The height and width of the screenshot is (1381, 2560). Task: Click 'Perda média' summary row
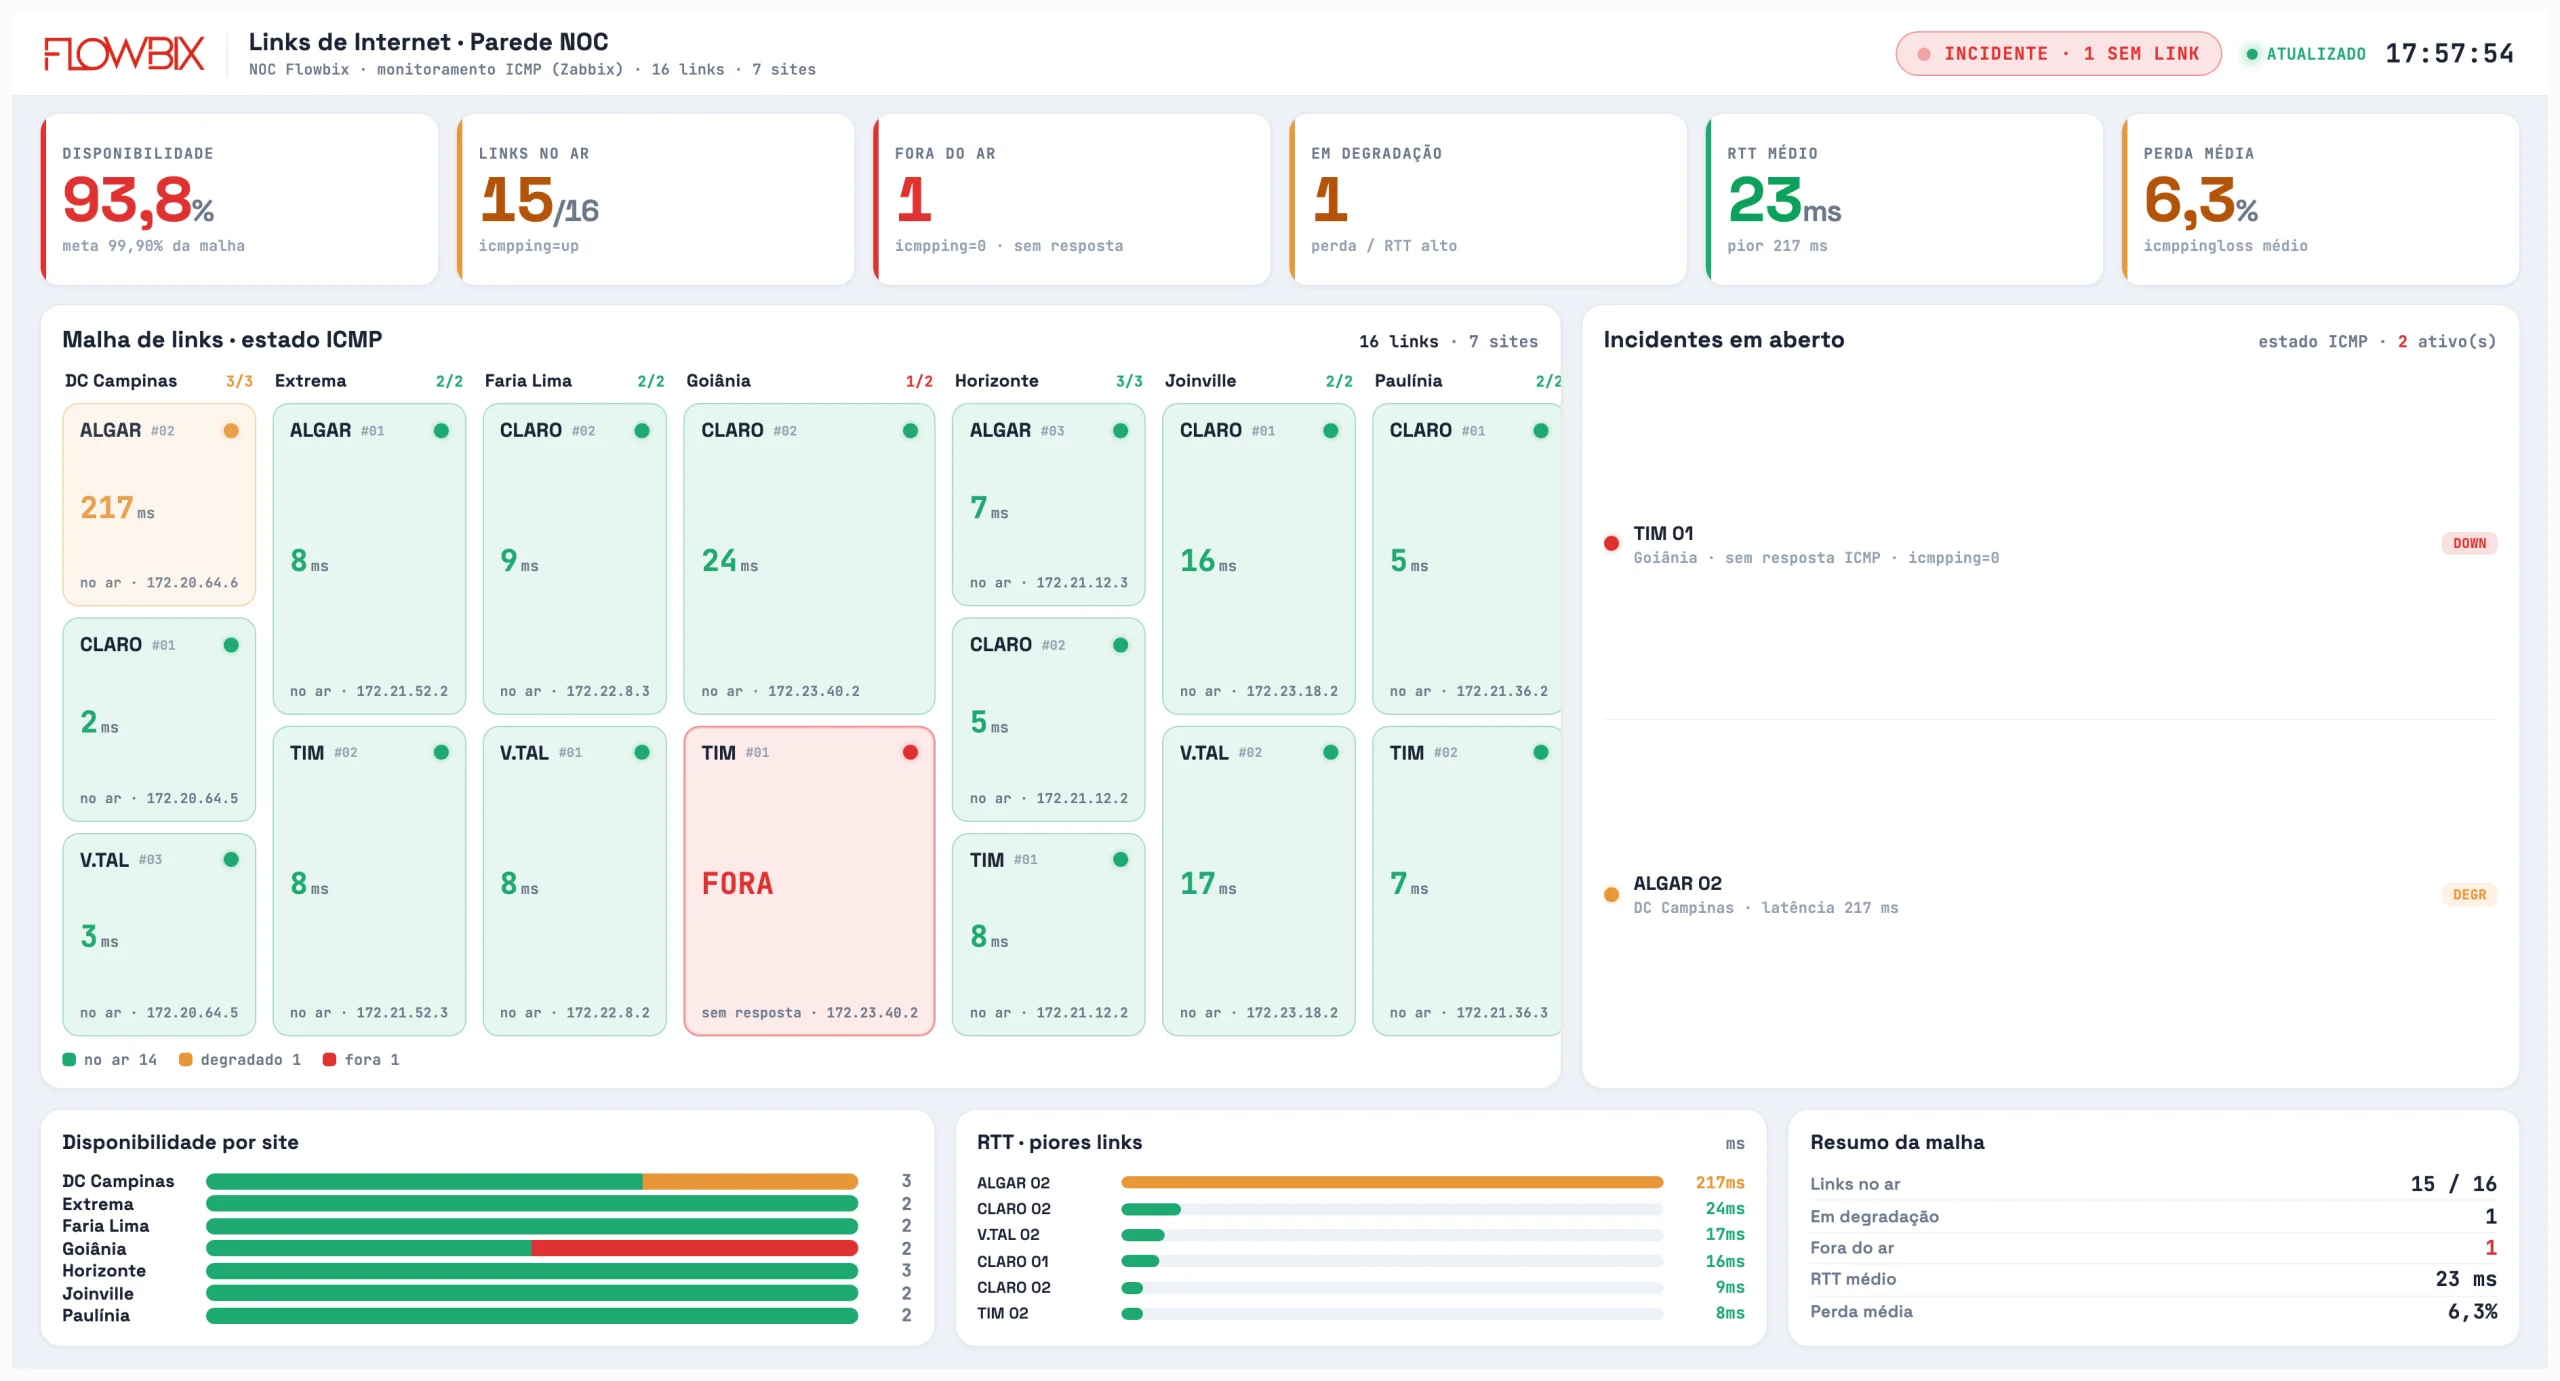(2153, 1312)
